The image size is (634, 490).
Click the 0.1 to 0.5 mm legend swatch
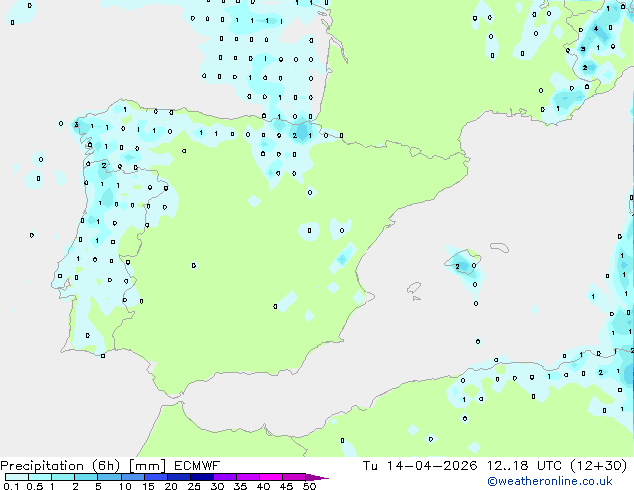[17, 477]
